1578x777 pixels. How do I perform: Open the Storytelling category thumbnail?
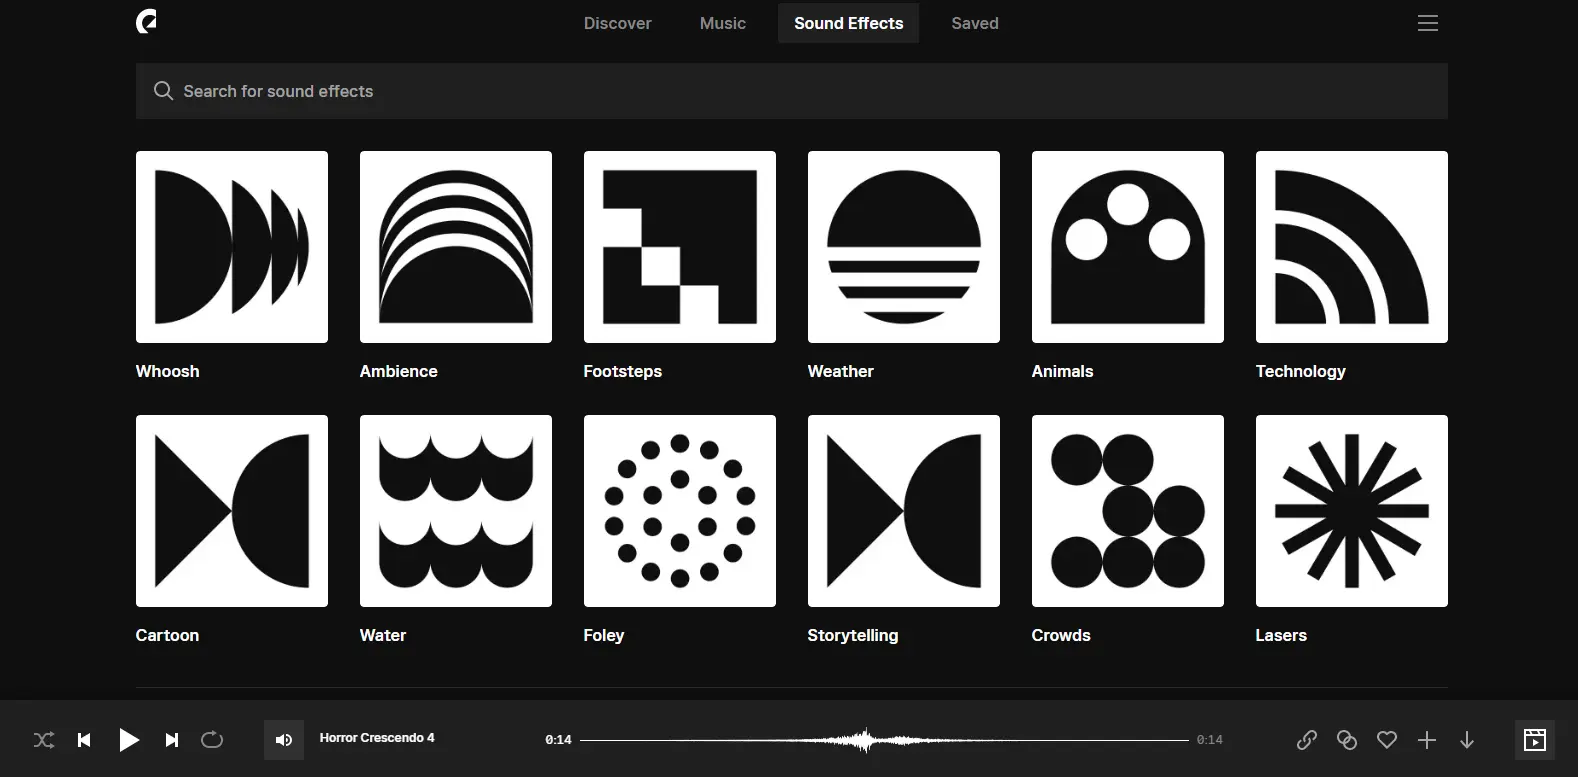[904, 511]
